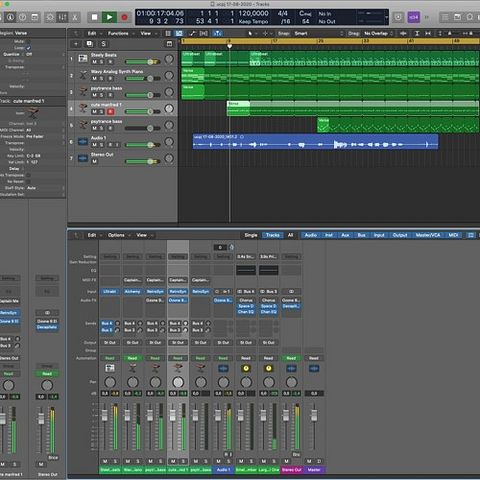The width and height of the screenshot is (480, 480).
Task: Click the green Play button
Action: (x=109, y=17)
